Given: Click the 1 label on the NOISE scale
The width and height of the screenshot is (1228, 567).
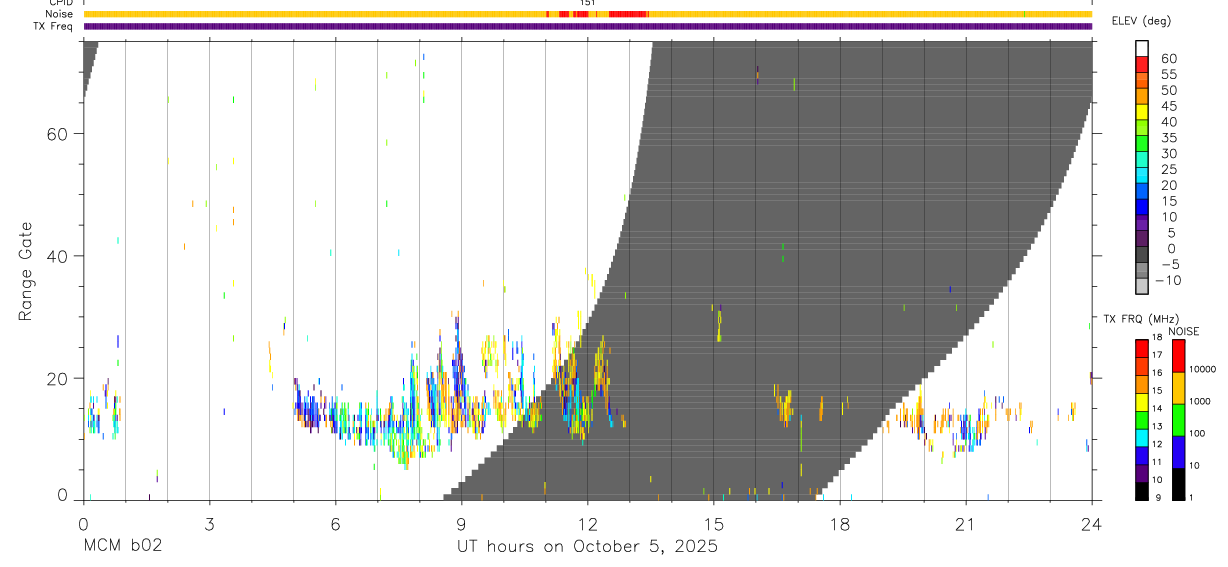Looking at the screenshot, I should 1193,497.
